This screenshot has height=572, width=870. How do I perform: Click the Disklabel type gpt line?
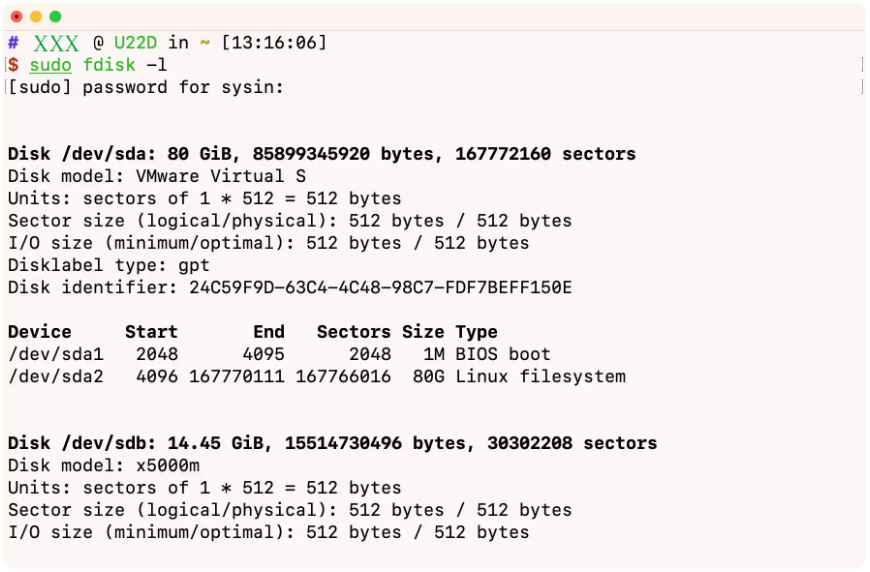pos(109,265)
